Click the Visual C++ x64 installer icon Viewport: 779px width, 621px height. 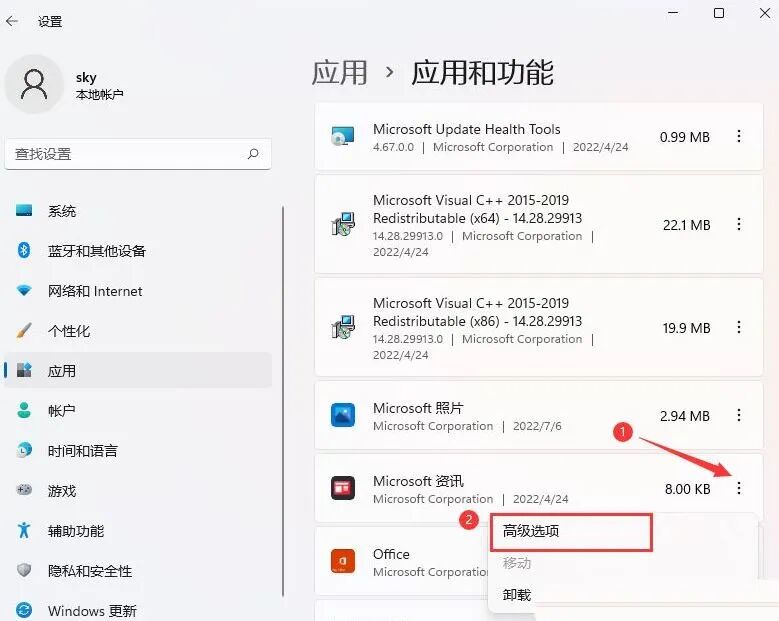point(343,224)
